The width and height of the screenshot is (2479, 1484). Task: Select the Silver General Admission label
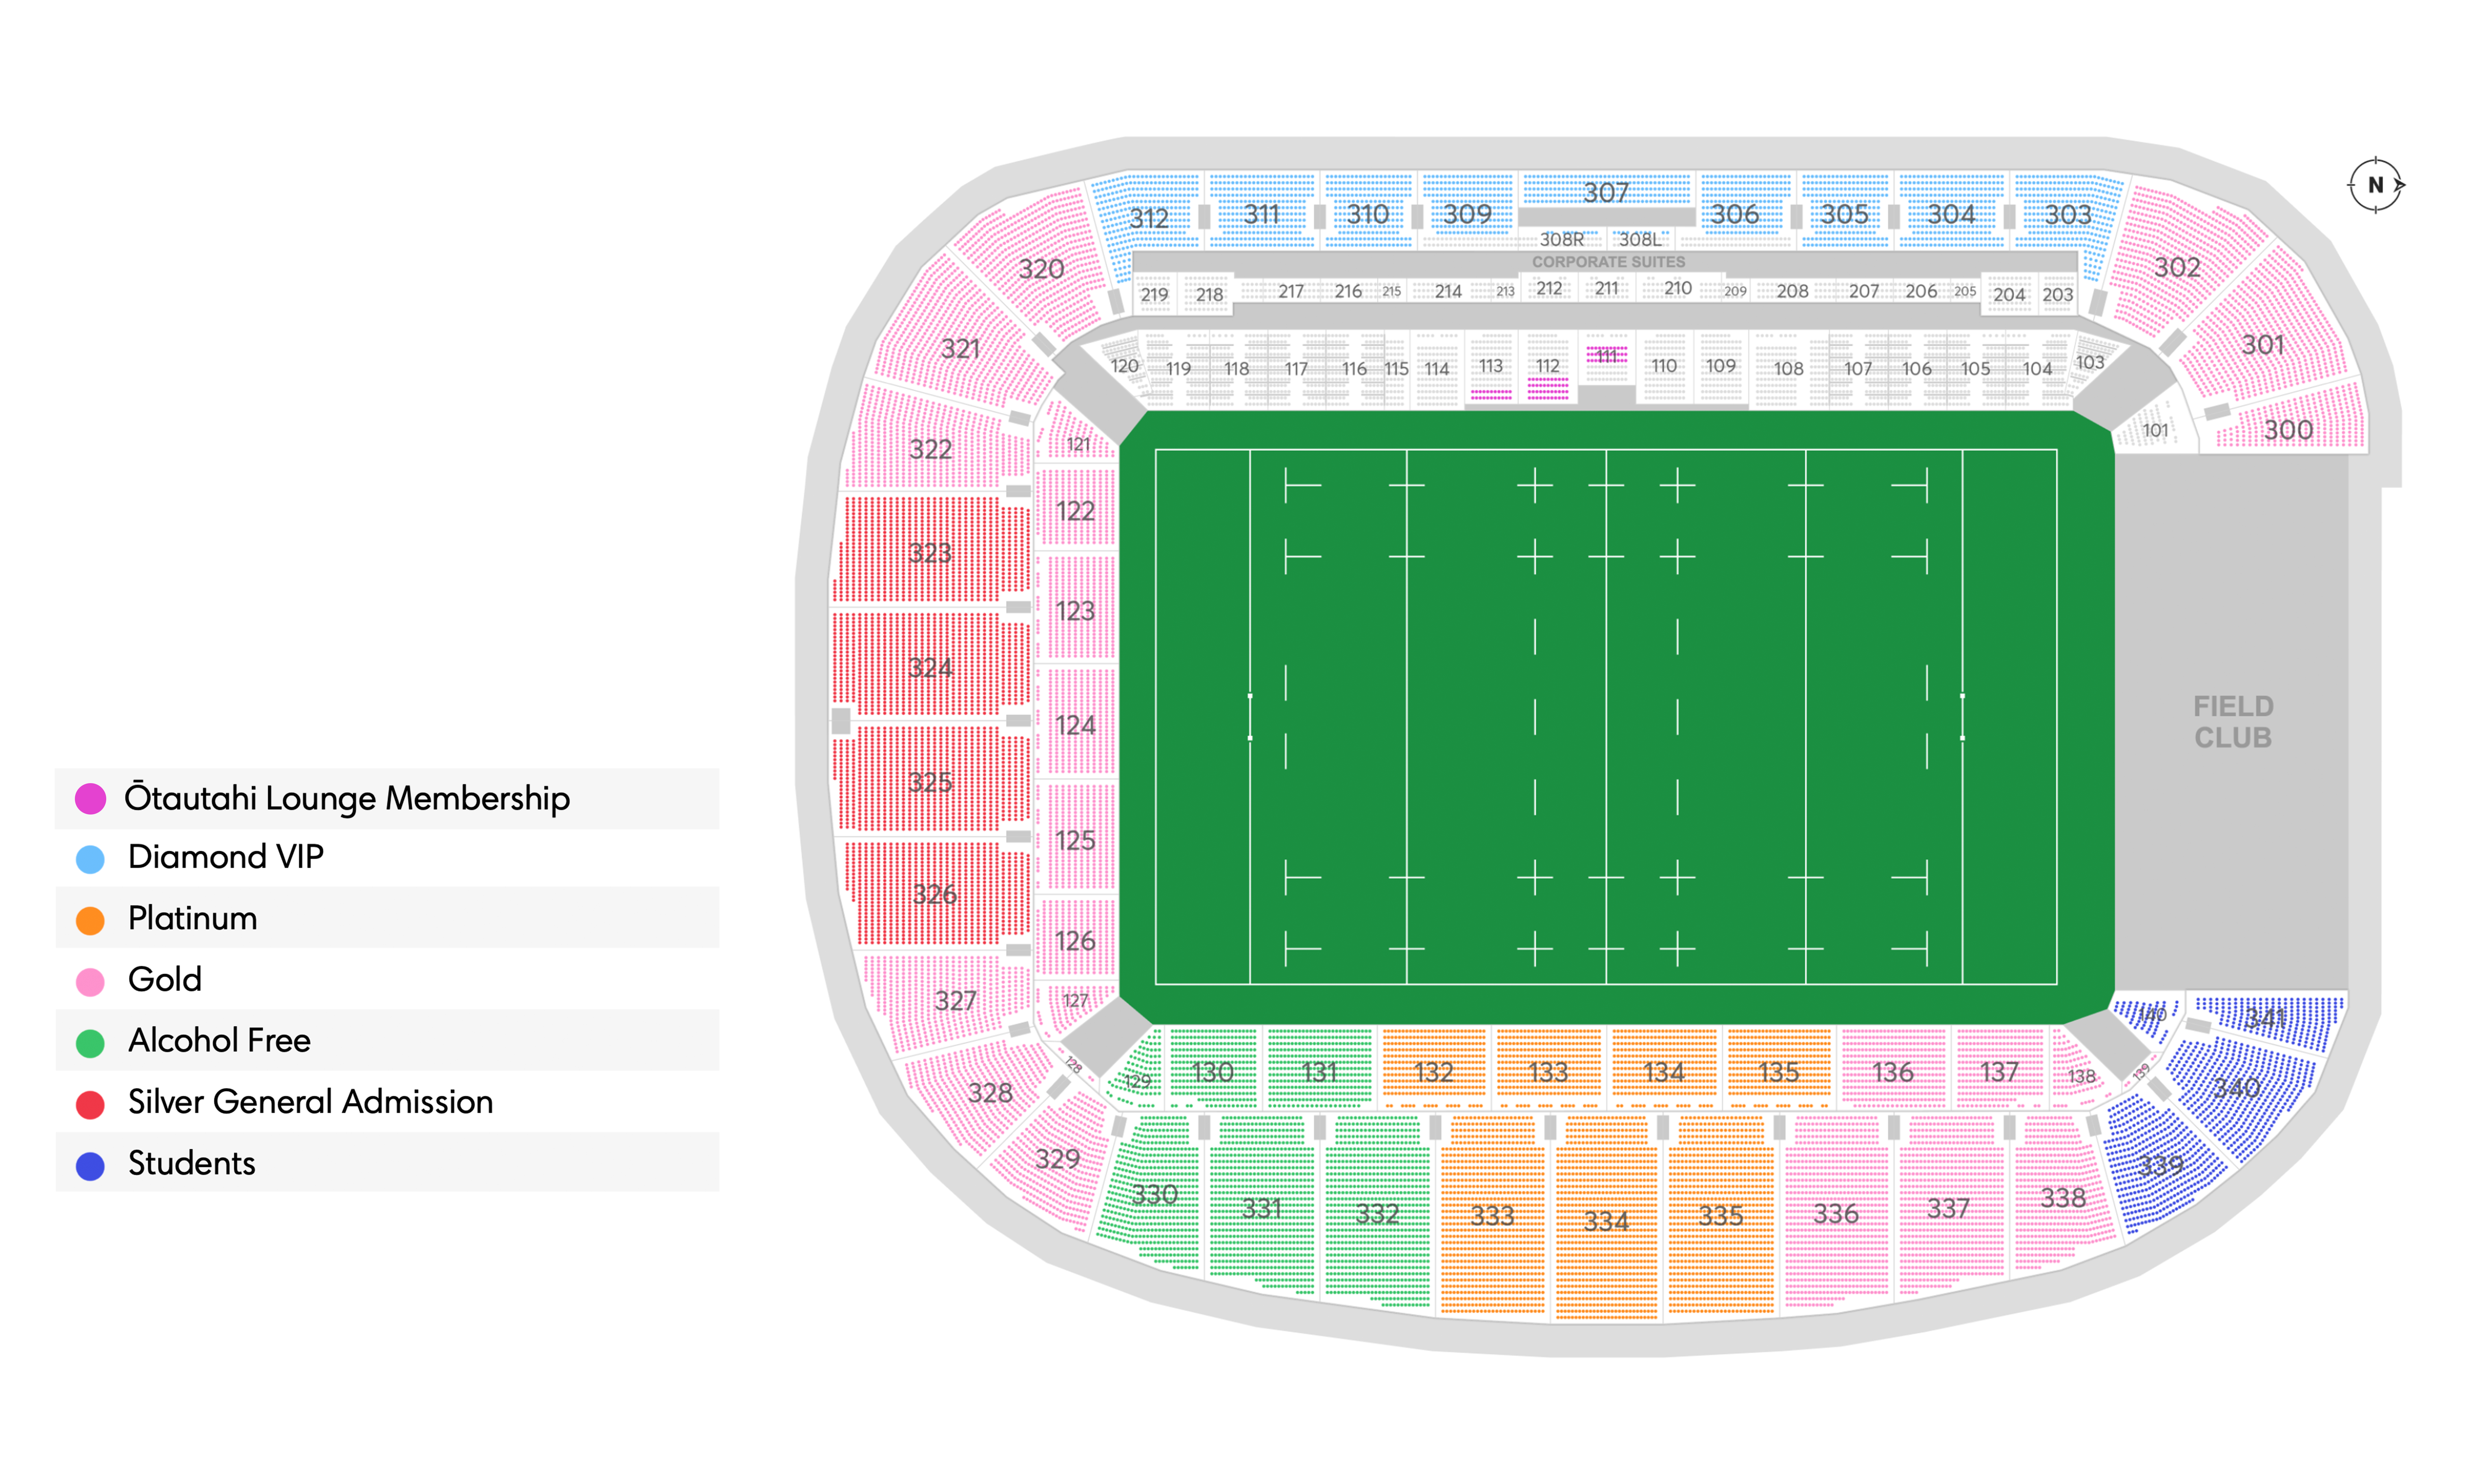pyautogui.click(x=310, y=1102)
